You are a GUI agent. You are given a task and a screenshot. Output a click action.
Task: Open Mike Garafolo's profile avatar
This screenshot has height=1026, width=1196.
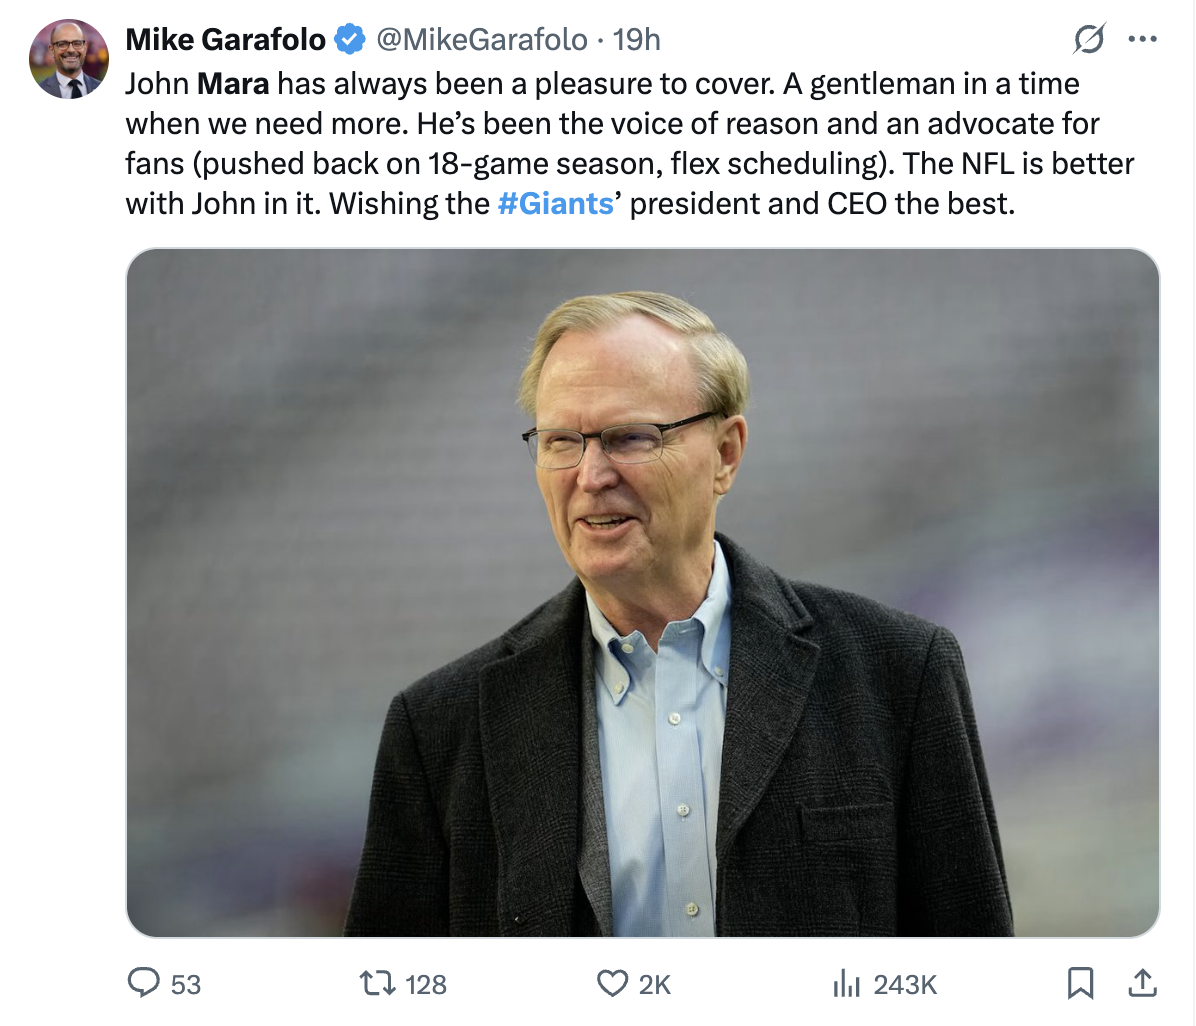[69, 59]
